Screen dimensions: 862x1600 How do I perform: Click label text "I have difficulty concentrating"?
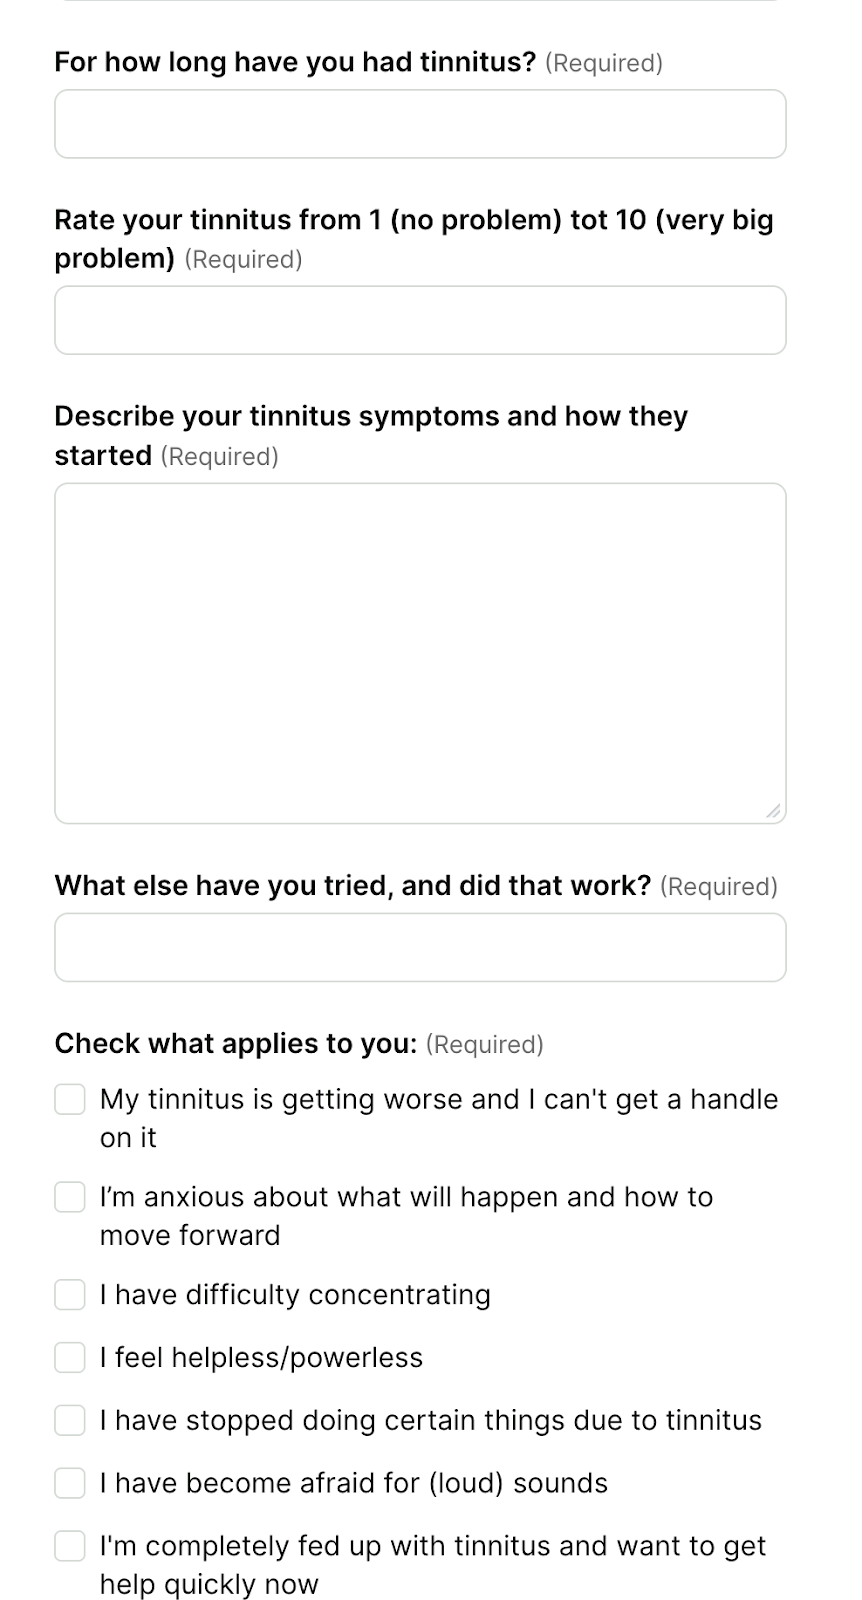(x=295, y=1294)
